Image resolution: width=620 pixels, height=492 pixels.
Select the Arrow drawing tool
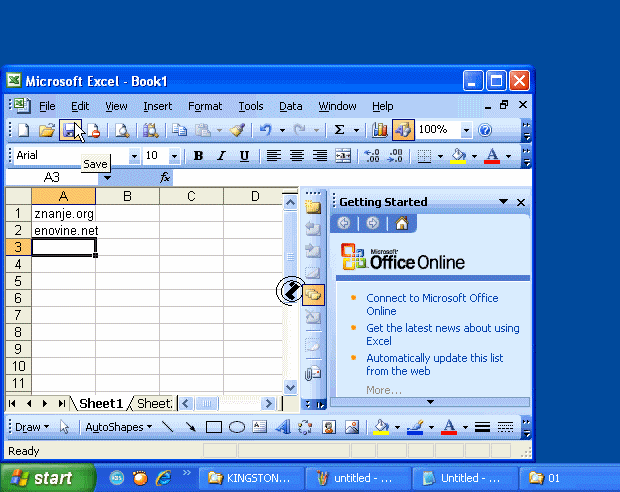click(x=191, y=427)
